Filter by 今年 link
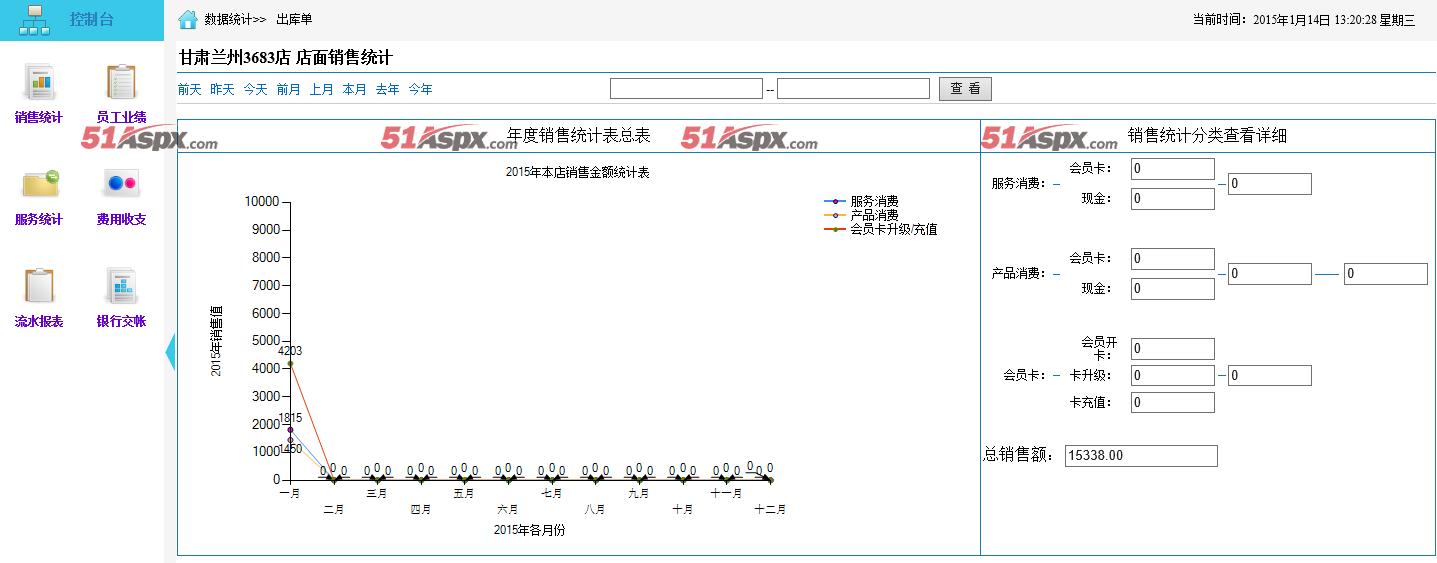 (x=420, y=89)
